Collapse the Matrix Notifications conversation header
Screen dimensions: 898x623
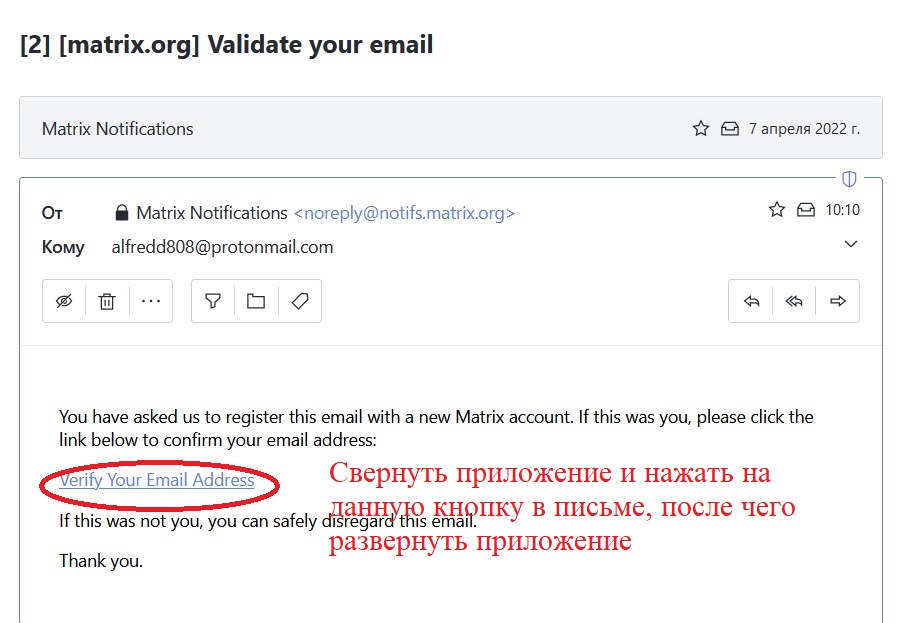[x=118, y=129]
